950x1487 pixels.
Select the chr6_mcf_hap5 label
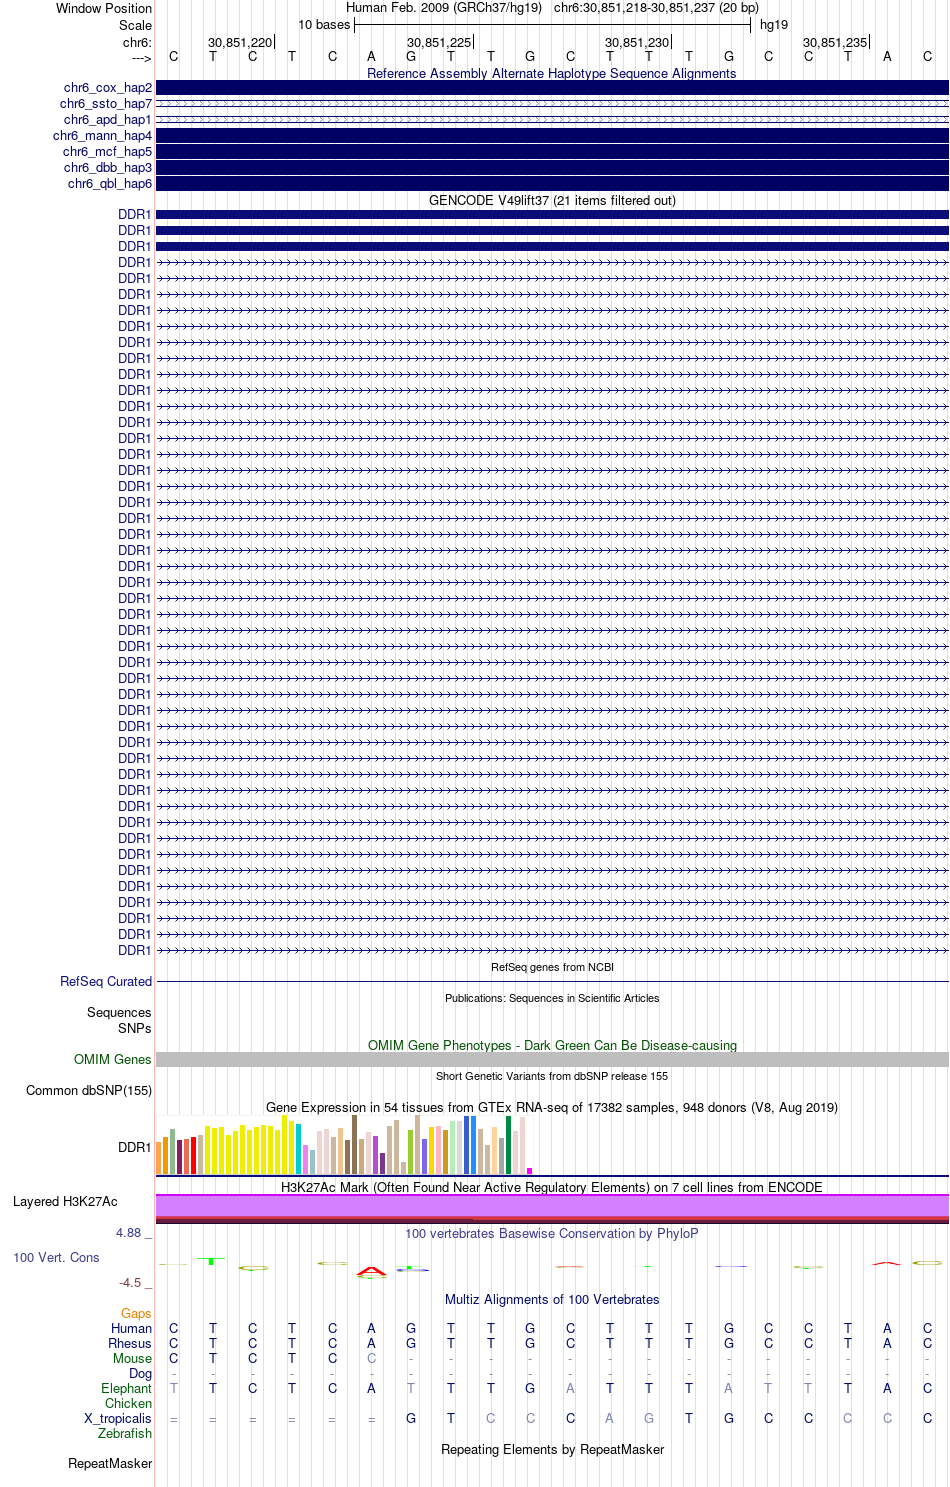[x=108, y=152]
